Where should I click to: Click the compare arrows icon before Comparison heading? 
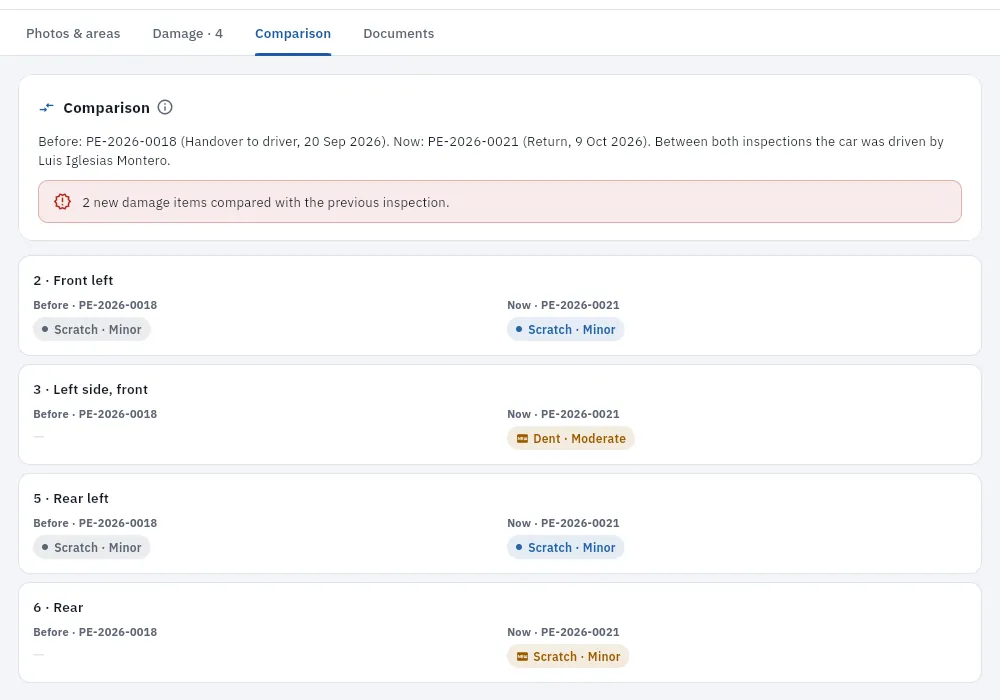click(x=47, y=108)
